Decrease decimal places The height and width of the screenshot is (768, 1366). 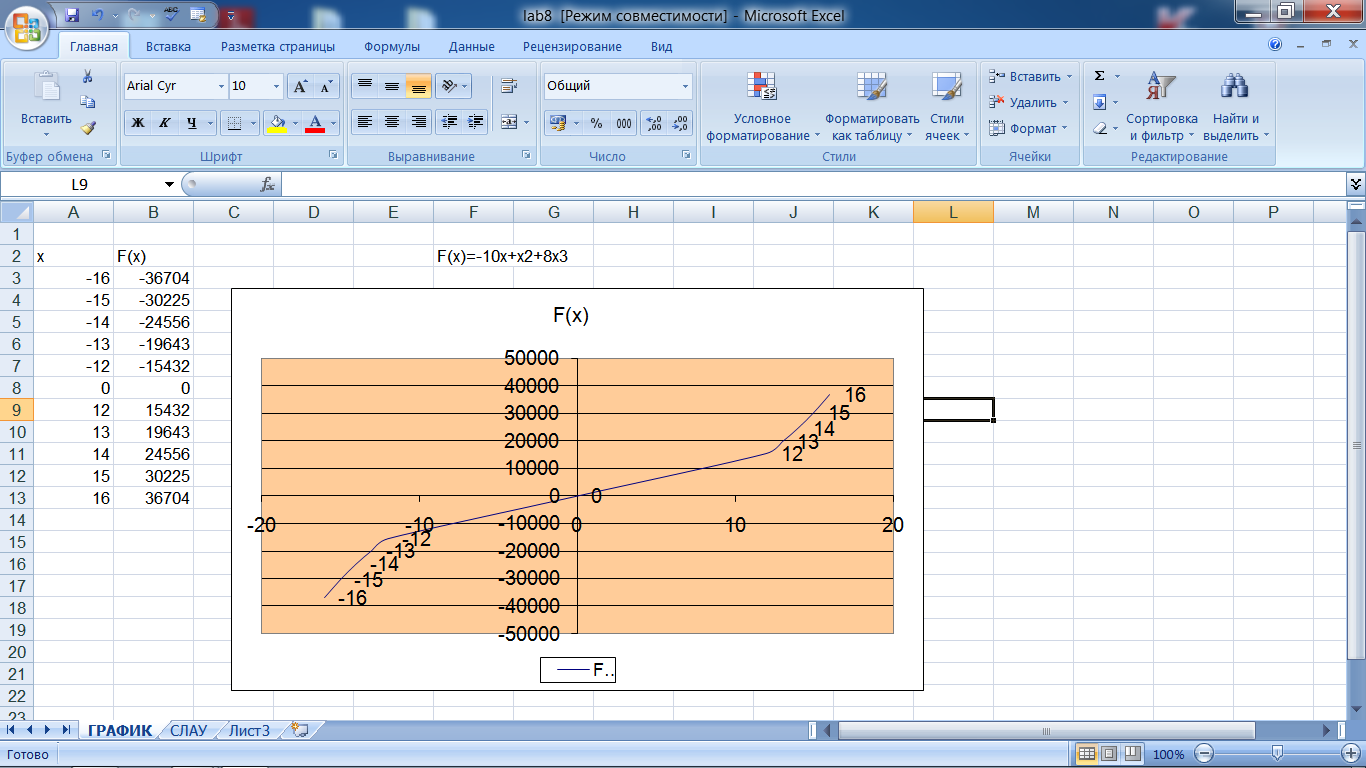pyautogui.click(x=681, y=123)
